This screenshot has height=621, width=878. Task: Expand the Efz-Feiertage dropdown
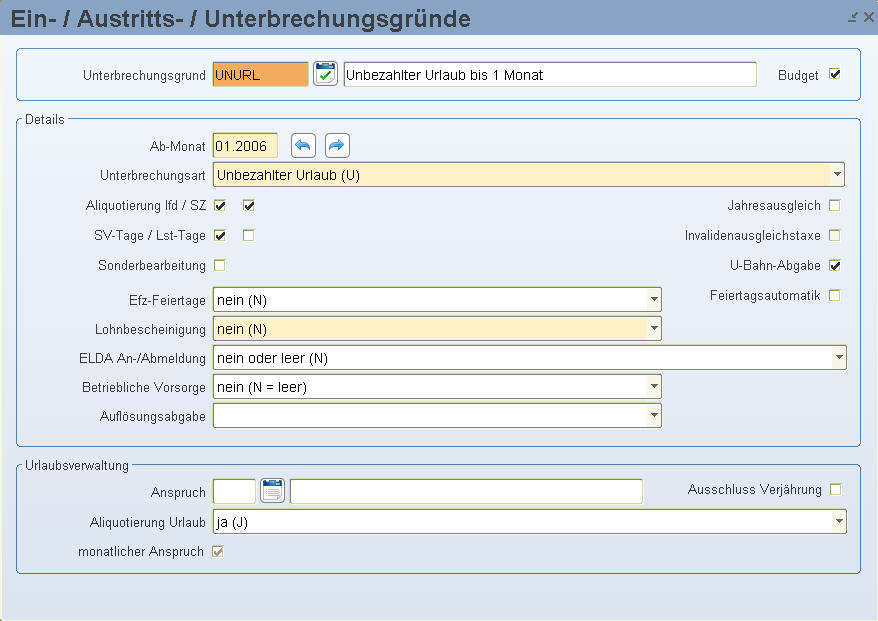coord(653,300)
